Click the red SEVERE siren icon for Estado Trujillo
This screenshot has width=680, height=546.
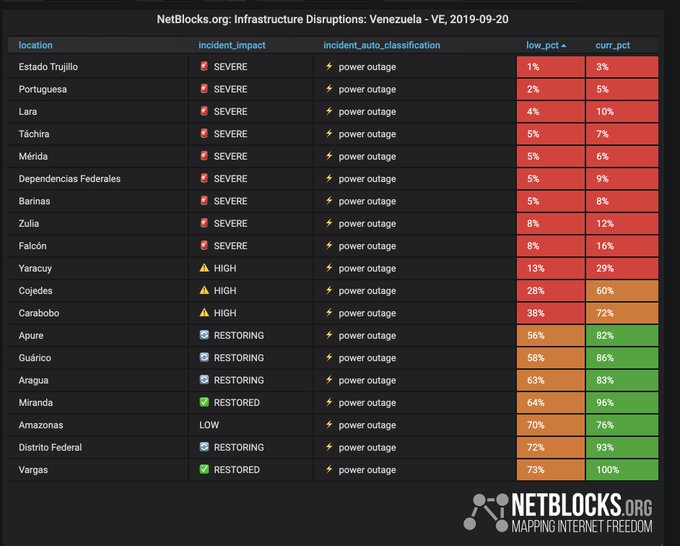204,66
